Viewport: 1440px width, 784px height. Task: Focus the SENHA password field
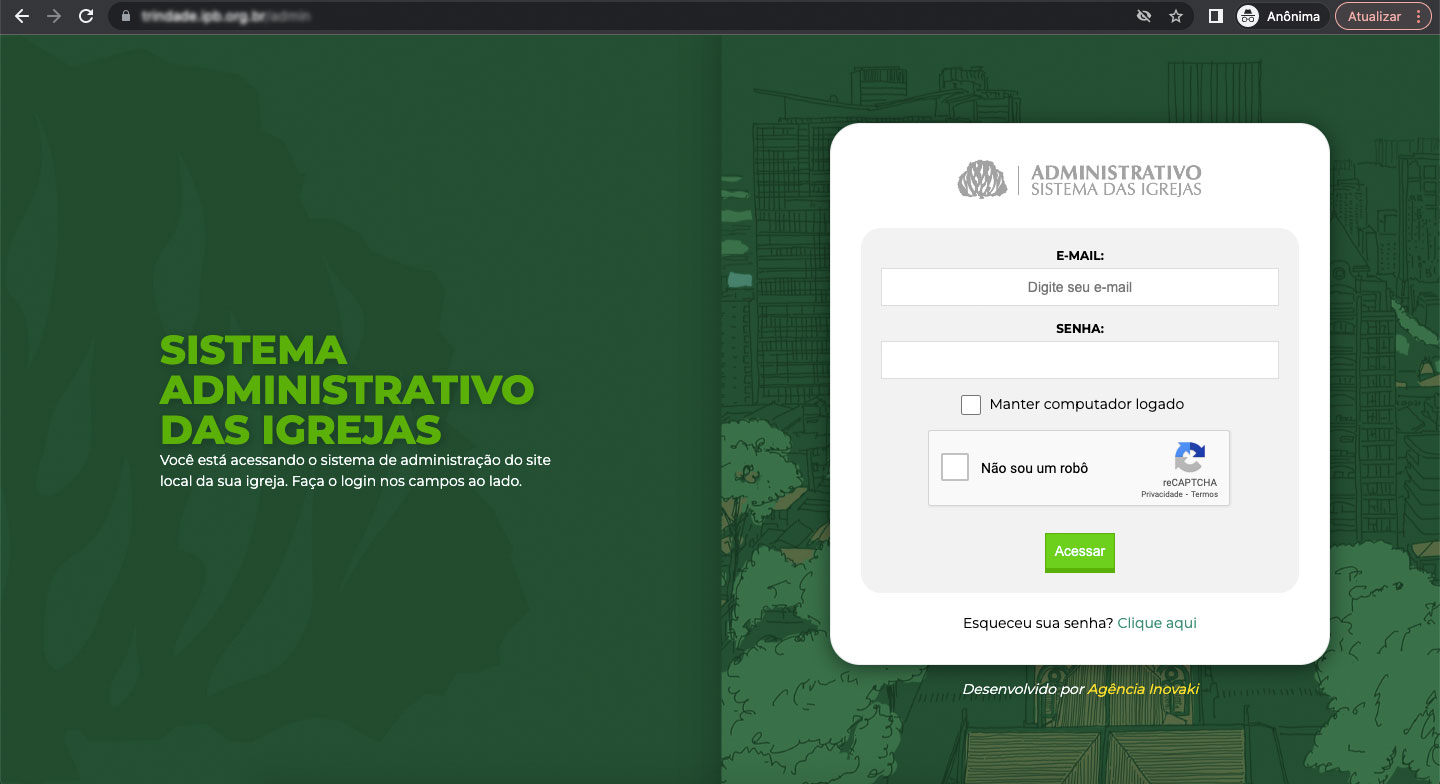(x=1079, y=360)
